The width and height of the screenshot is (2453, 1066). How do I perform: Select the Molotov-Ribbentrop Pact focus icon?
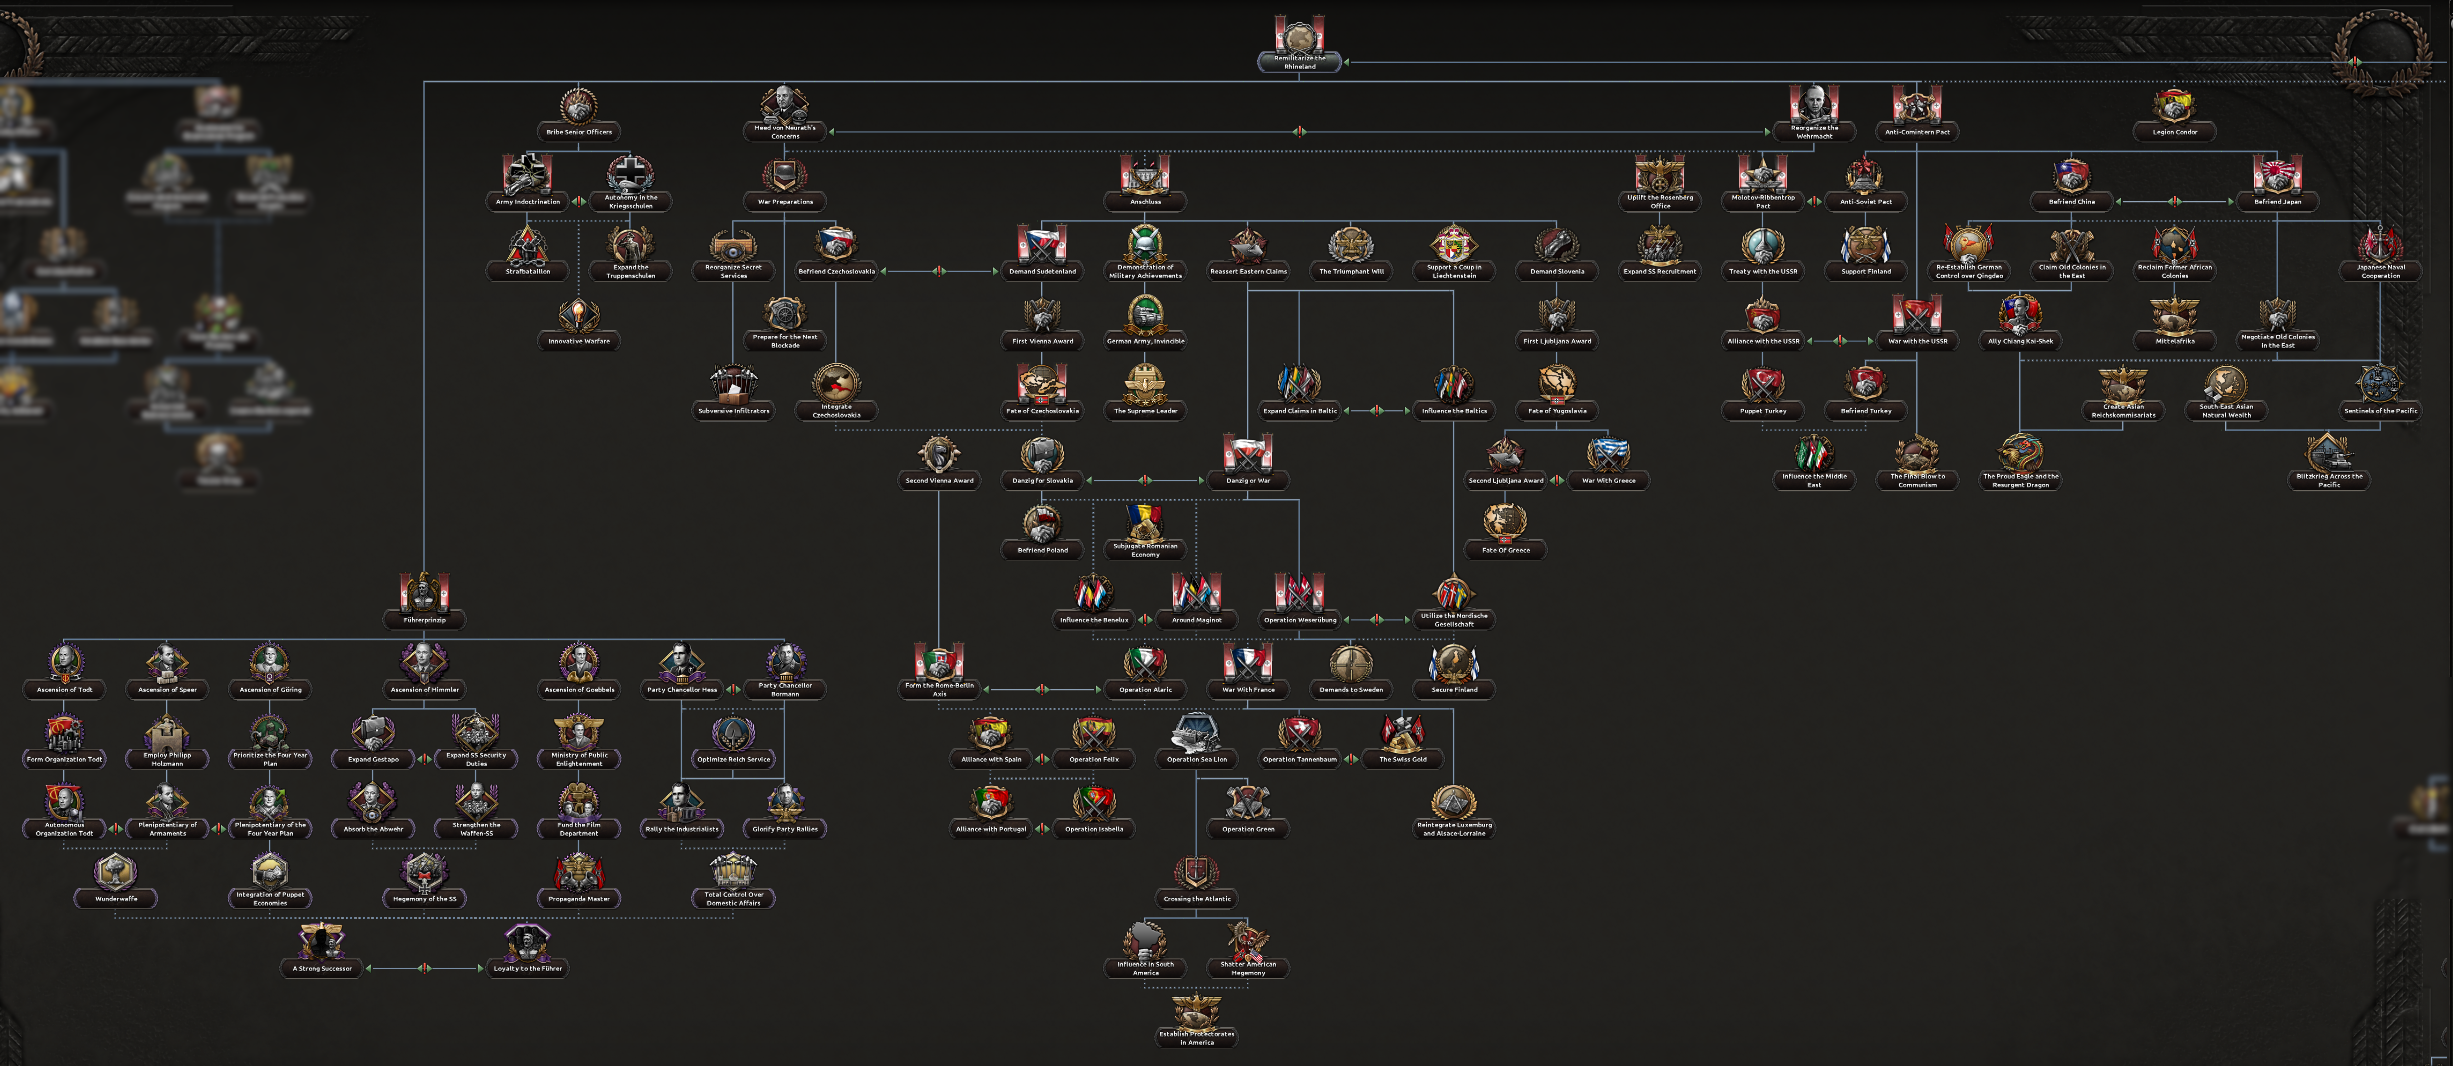(1762, 175)
